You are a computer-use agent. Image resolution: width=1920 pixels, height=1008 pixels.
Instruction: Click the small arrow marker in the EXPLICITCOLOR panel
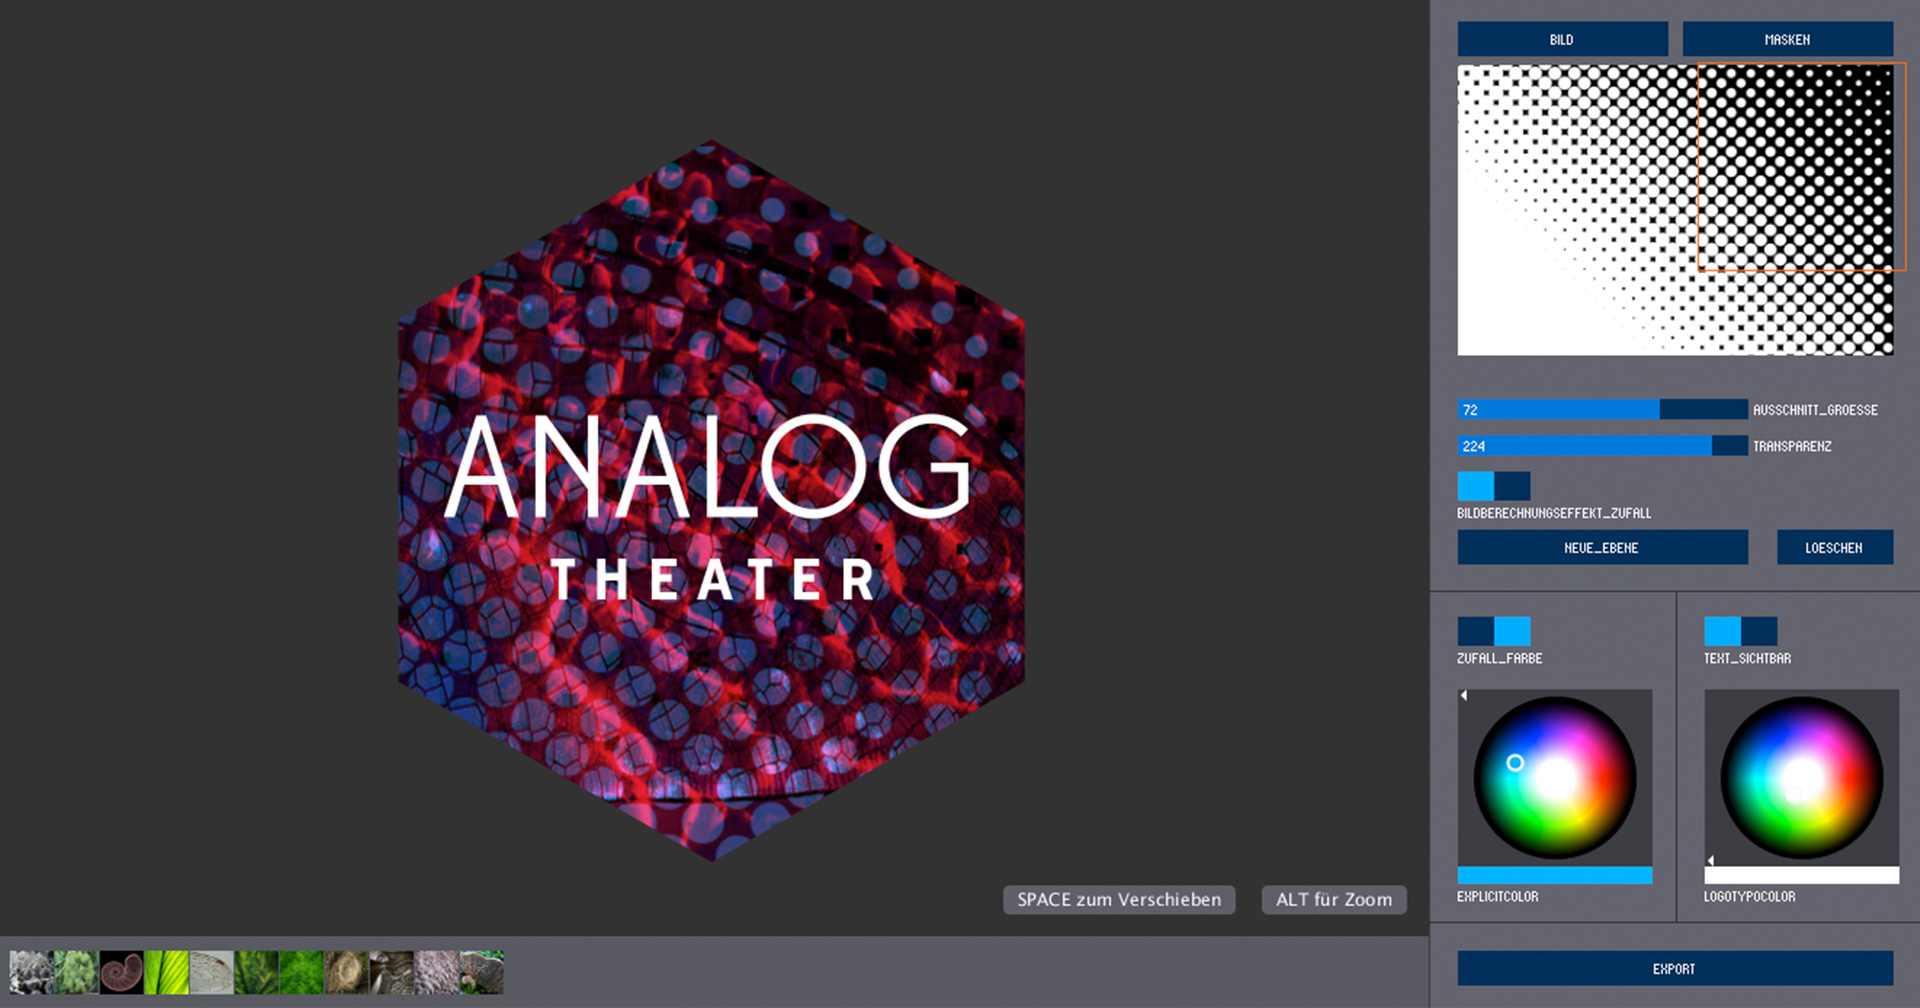(x=1463, y=695)
